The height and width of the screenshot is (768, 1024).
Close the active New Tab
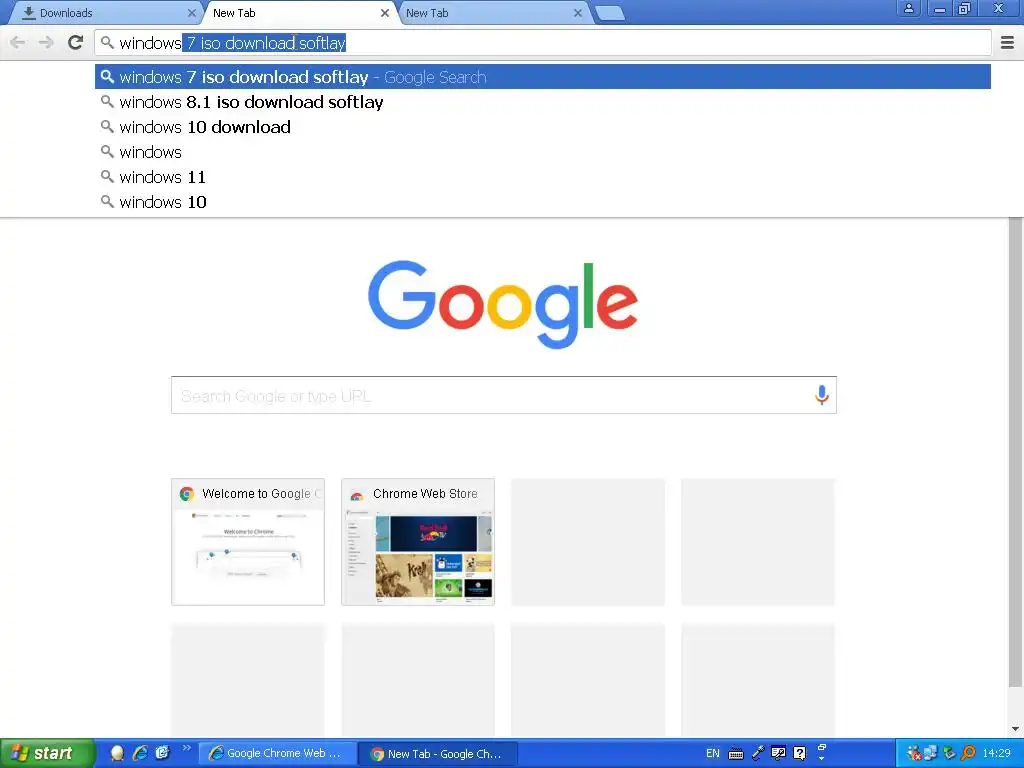pyautogui.click(x=385, y=13)
